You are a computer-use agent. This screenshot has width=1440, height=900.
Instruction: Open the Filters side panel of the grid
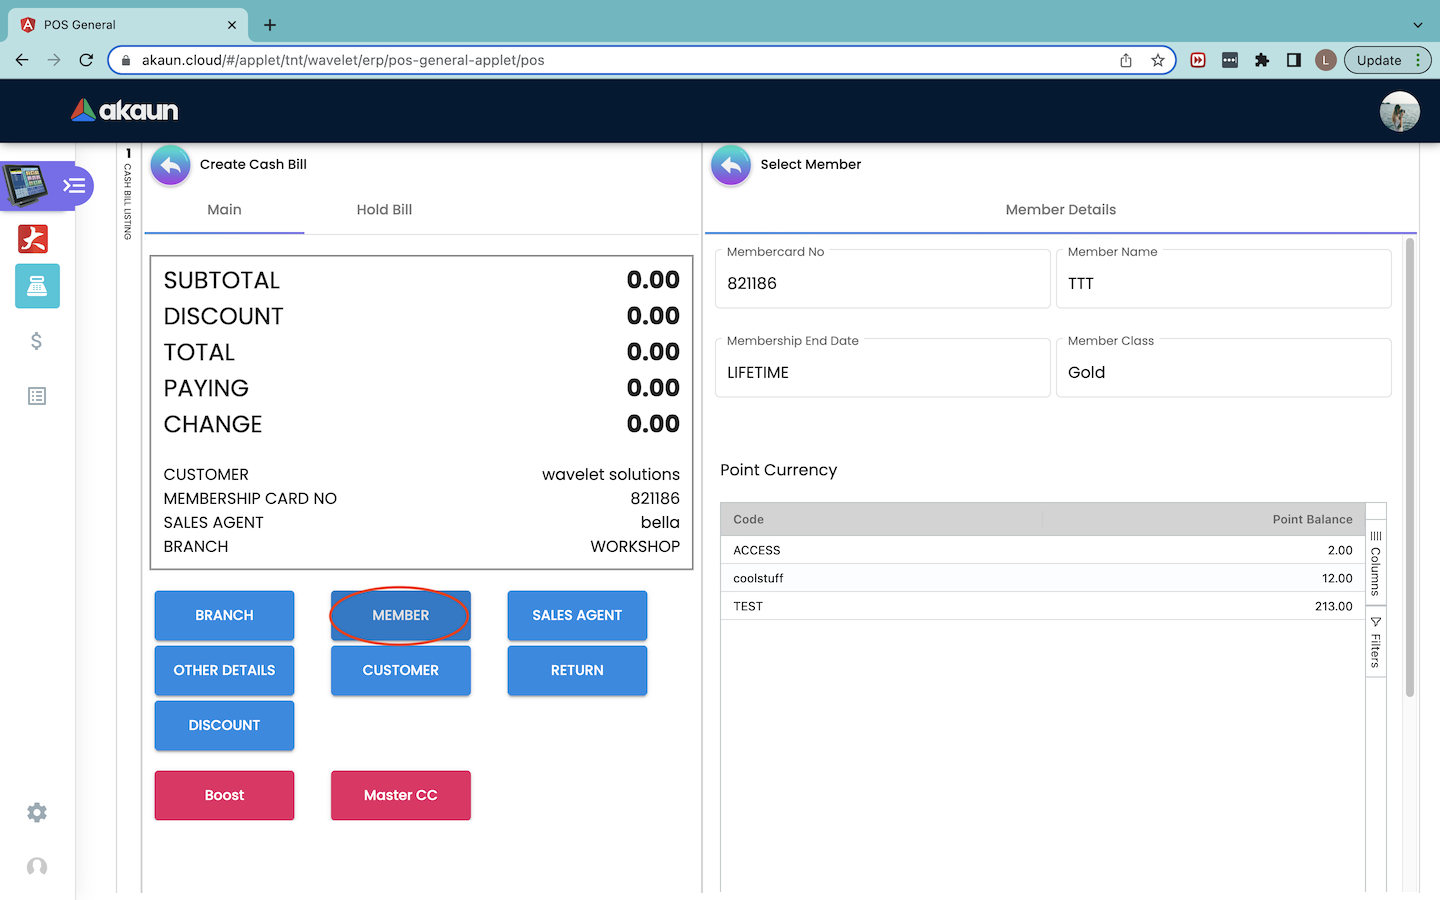pos(1376,642)
